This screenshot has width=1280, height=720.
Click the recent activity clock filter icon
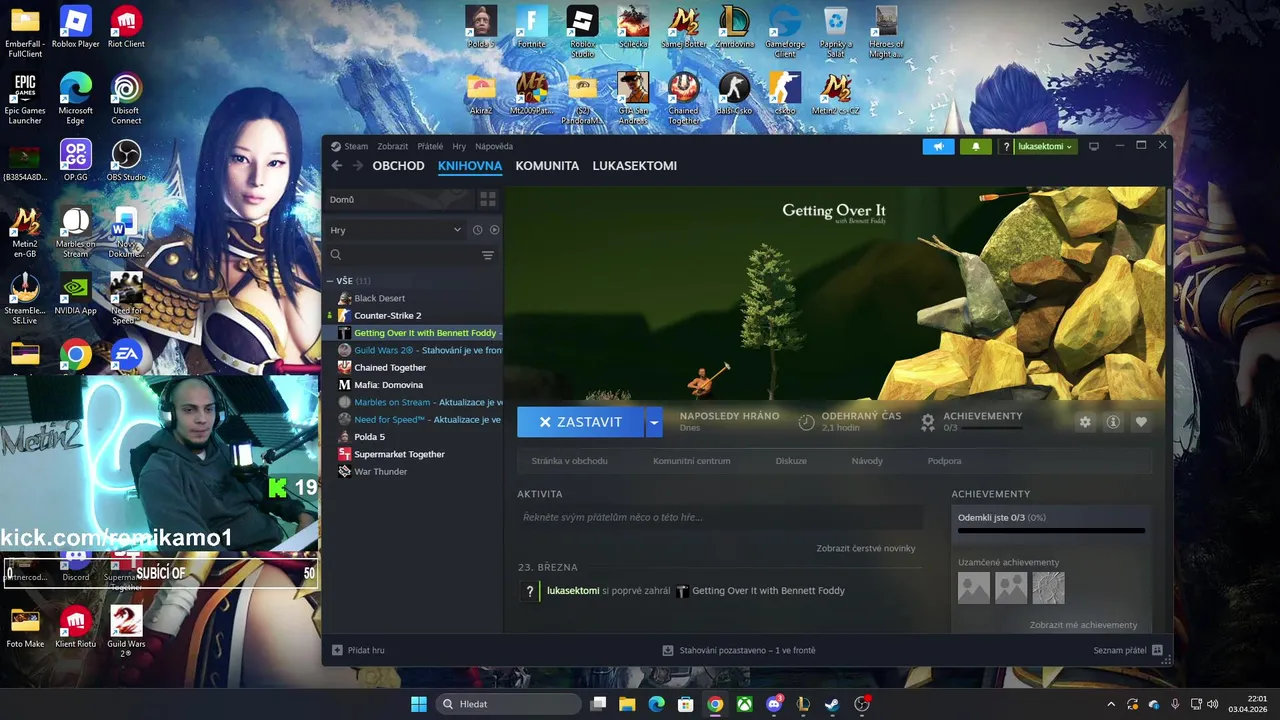(477, 230)
